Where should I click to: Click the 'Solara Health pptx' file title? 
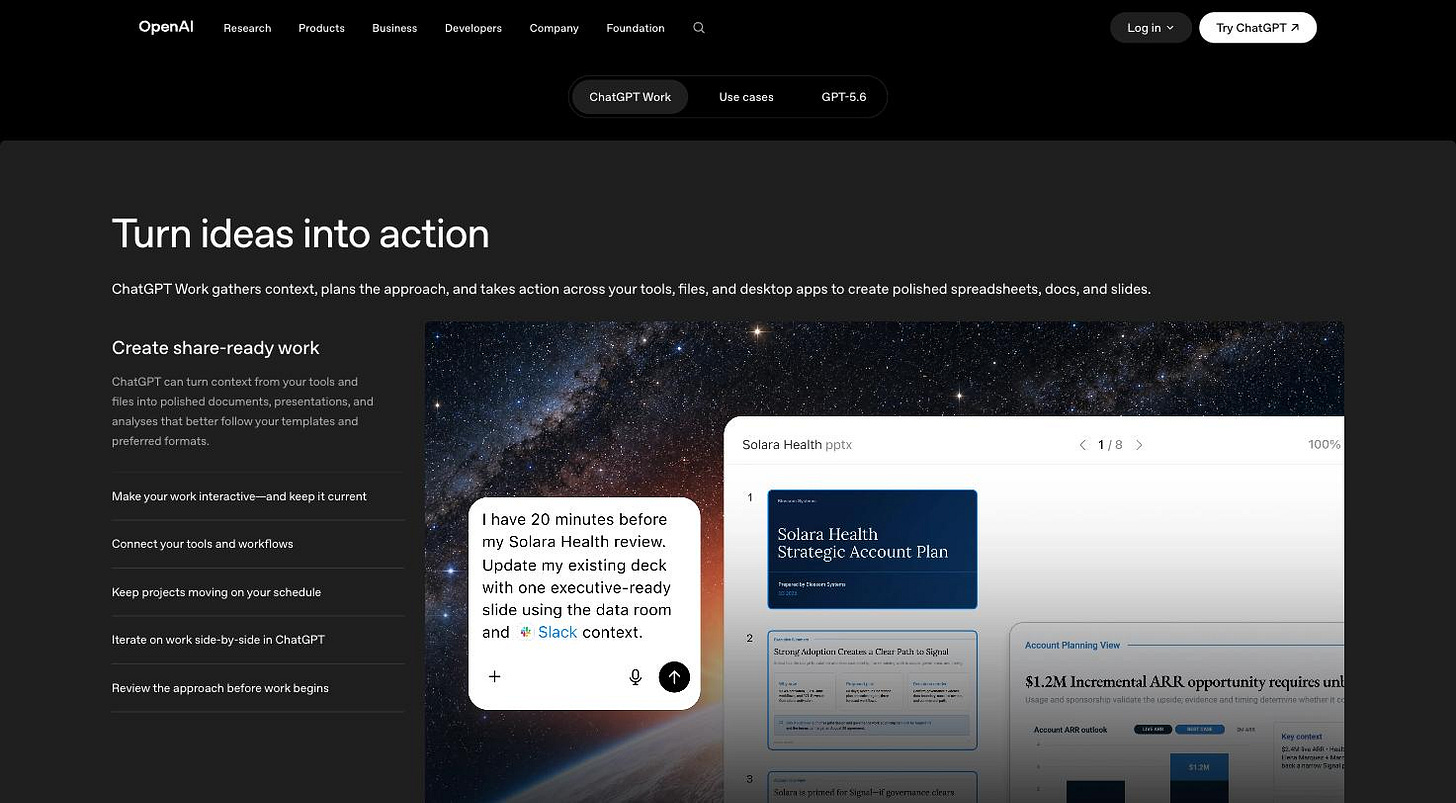point(797,445)
